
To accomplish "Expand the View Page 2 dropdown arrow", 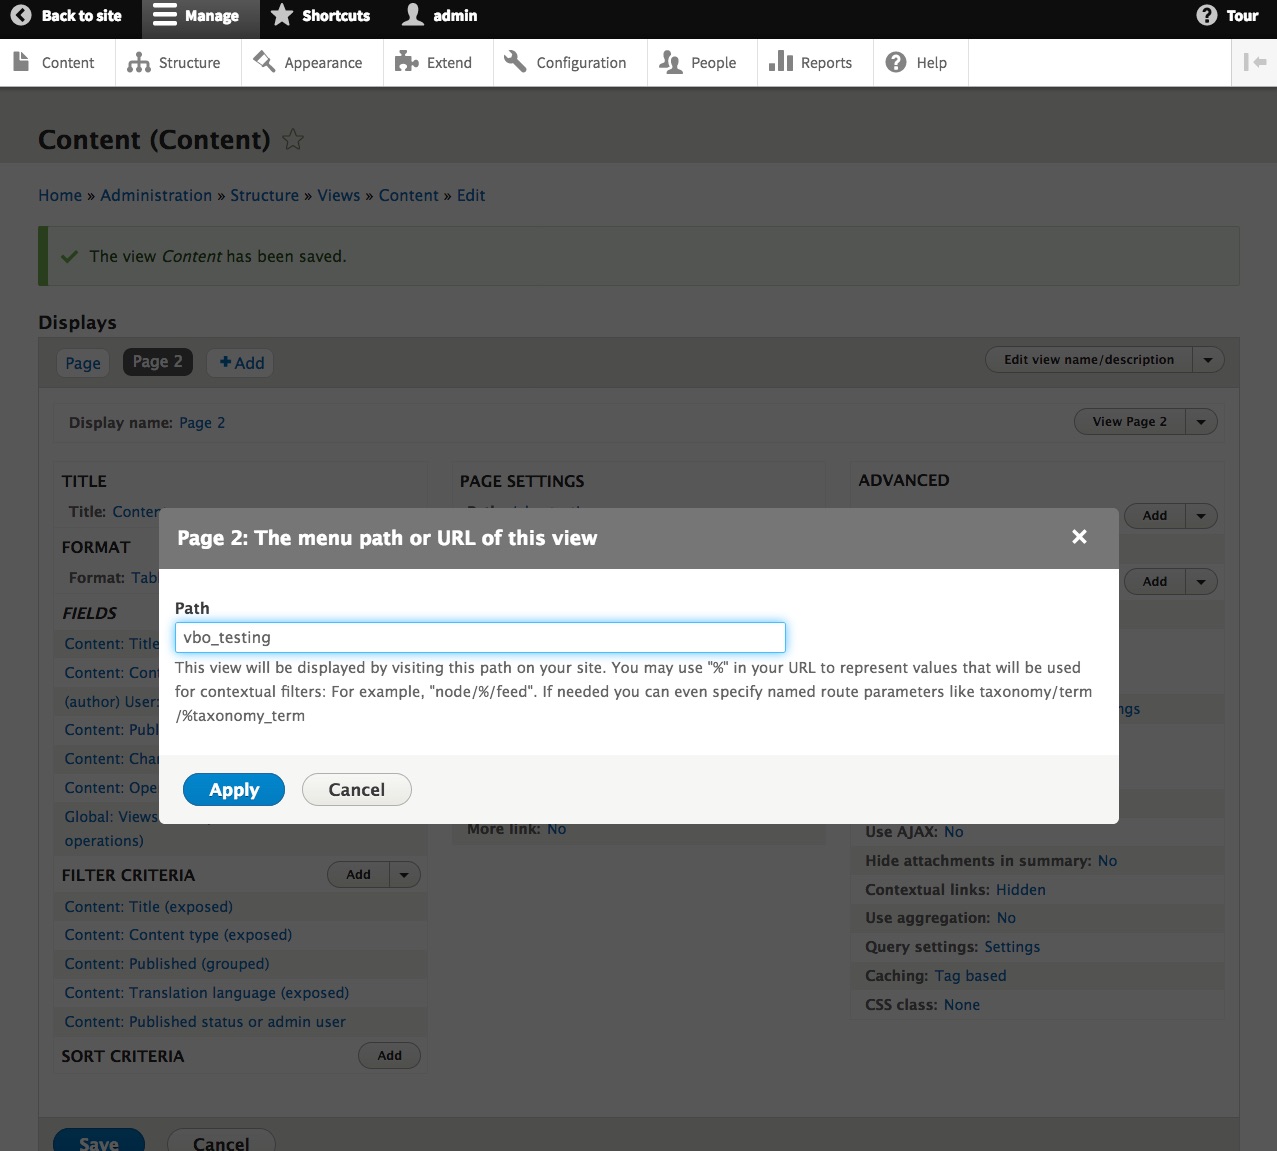I will point(1201,422).
